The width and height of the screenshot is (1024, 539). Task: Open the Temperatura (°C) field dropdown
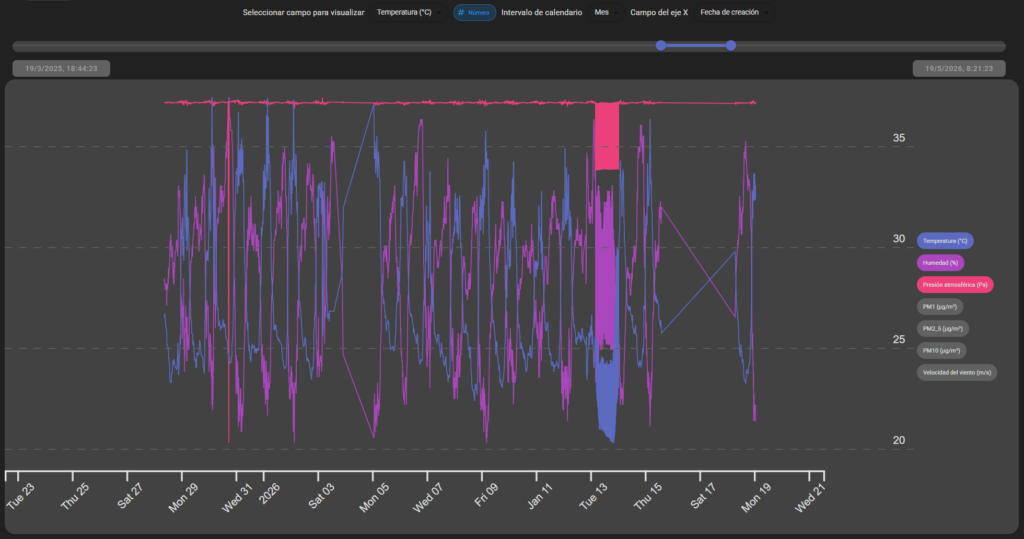(409, 12)
